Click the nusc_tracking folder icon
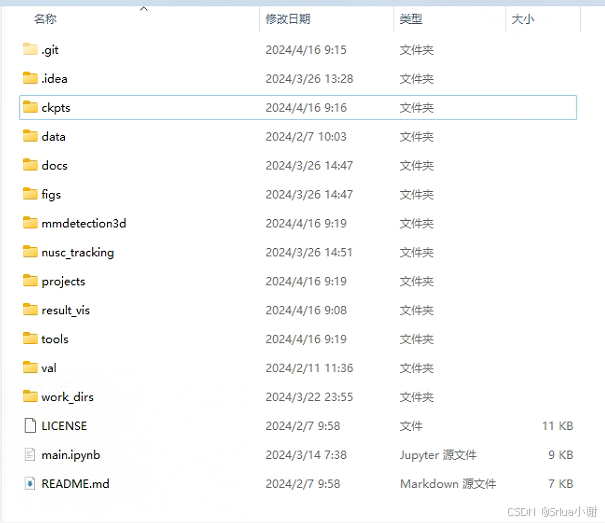 click(x=30, y=252)
